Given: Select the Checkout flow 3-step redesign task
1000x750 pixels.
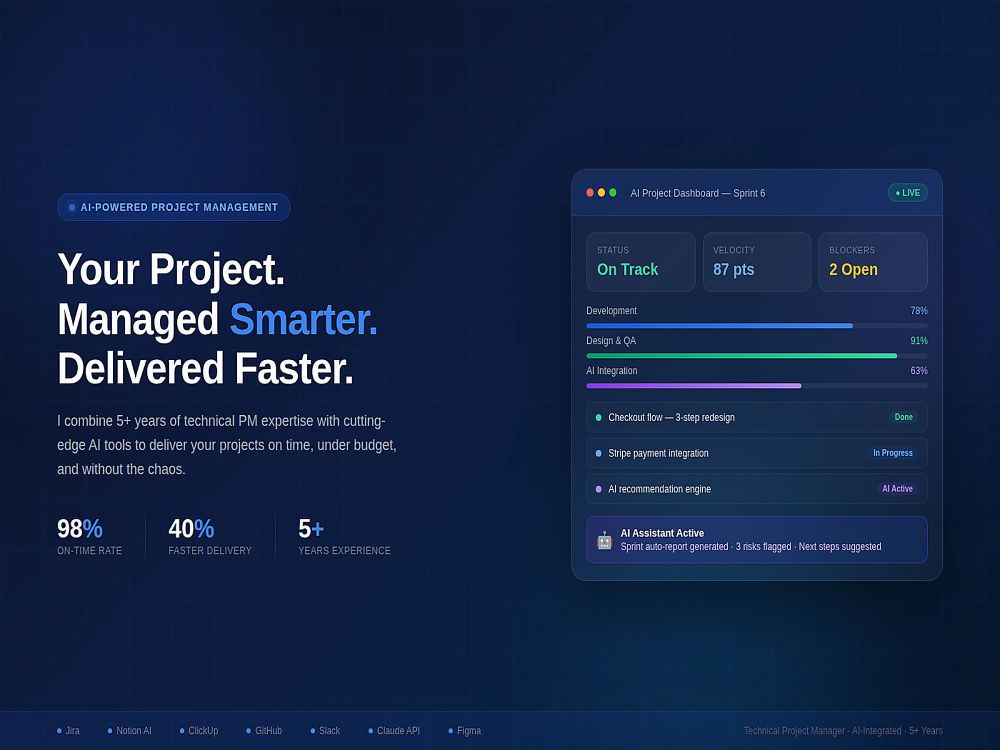Looking at the screenshot, I should 757,417.
